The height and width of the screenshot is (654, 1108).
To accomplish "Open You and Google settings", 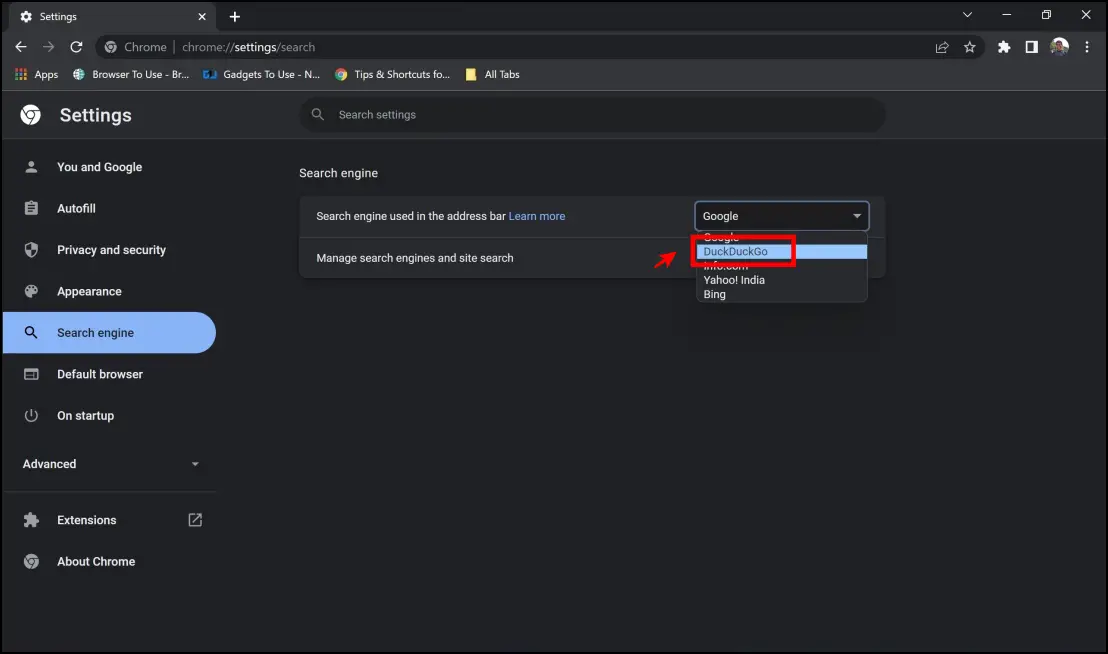I will click(110, 167).
